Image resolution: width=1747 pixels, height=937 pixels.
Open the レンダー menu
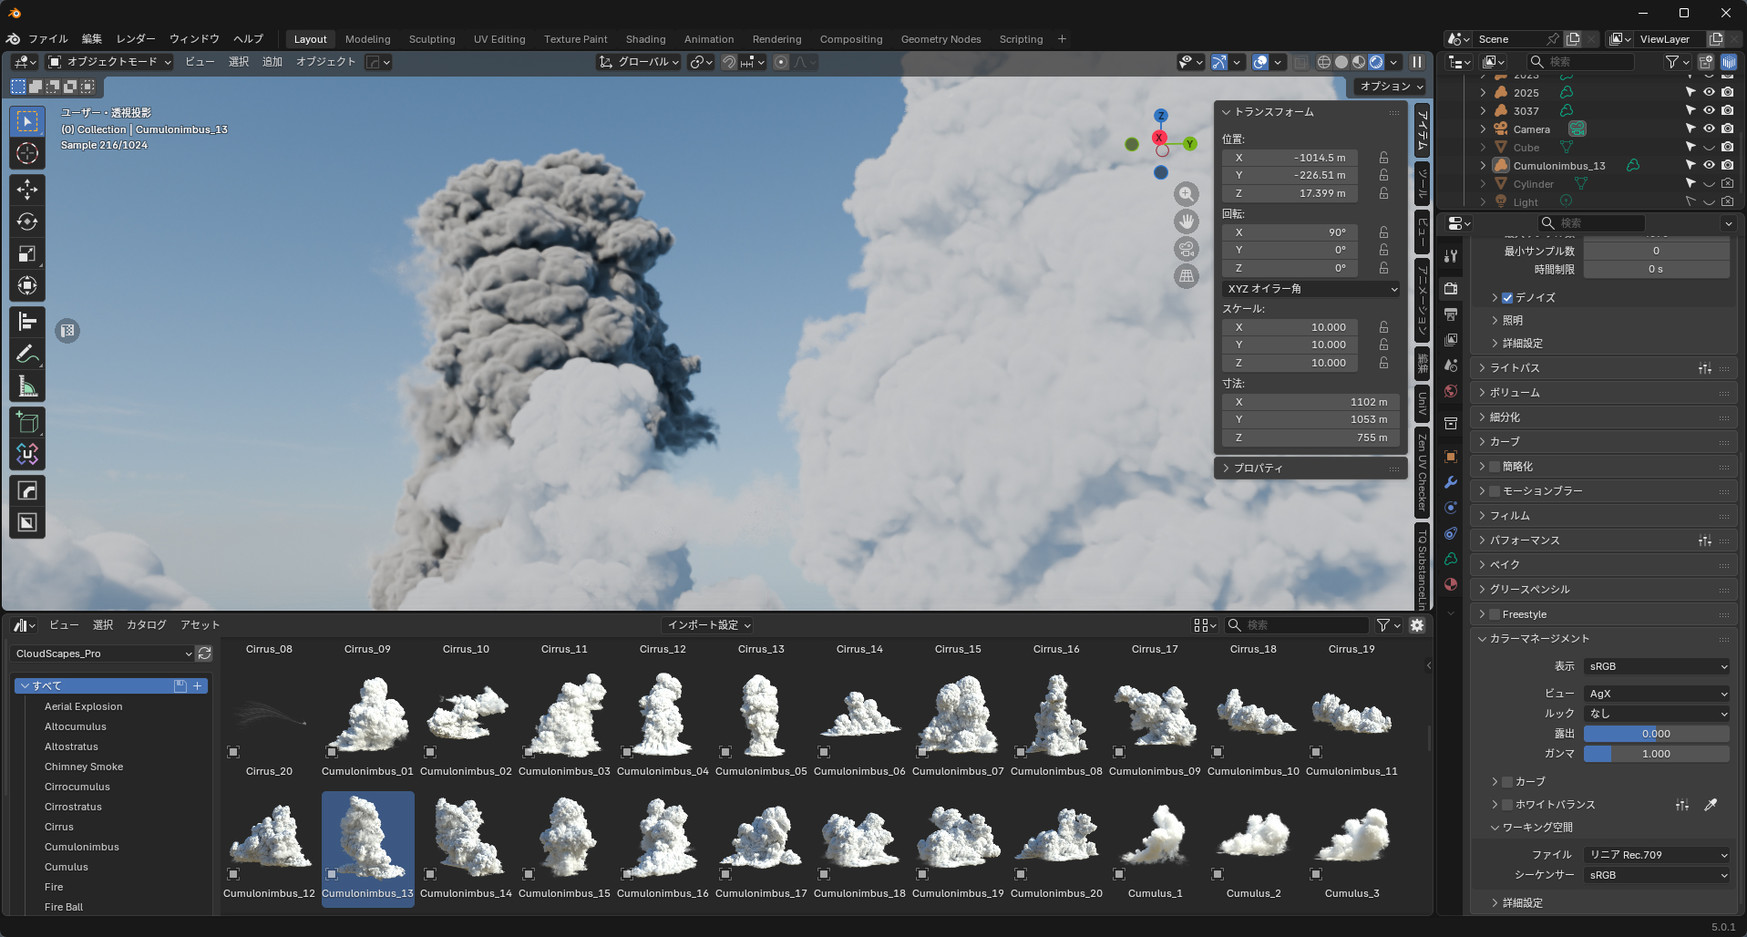[x=135, y=39]
